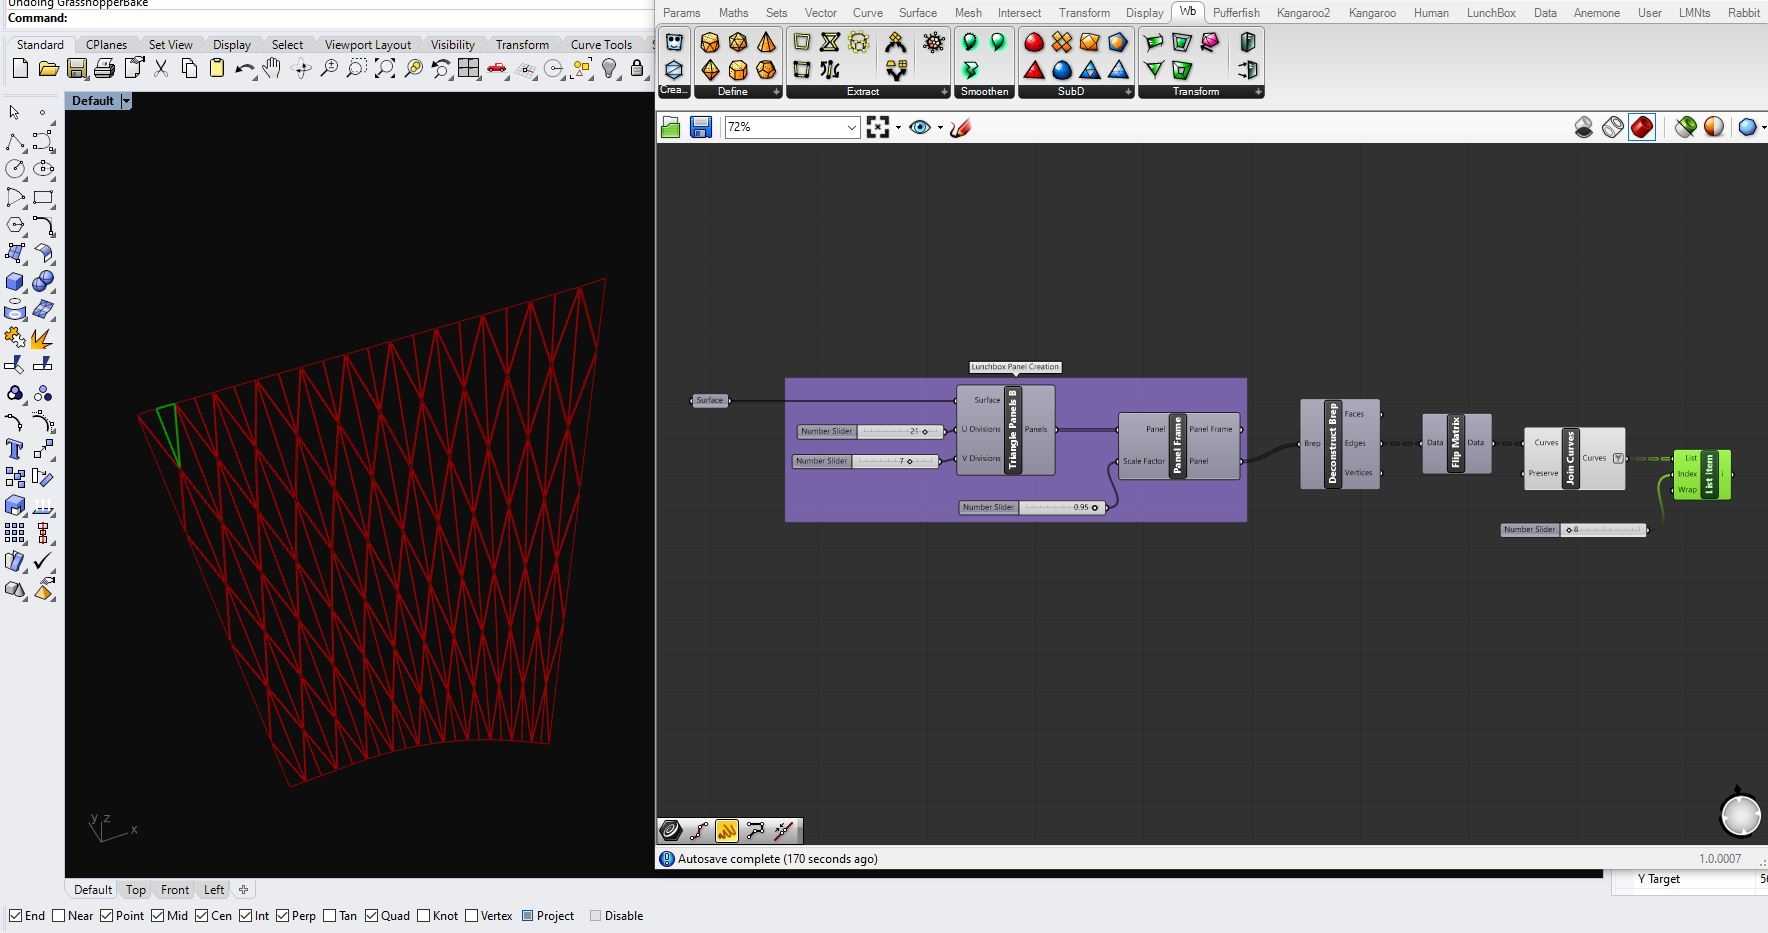This screenshot has height=933, width=1768.
Task: Switch to the Curve Tools toolbar tab
Action: (x=601, y=44)
